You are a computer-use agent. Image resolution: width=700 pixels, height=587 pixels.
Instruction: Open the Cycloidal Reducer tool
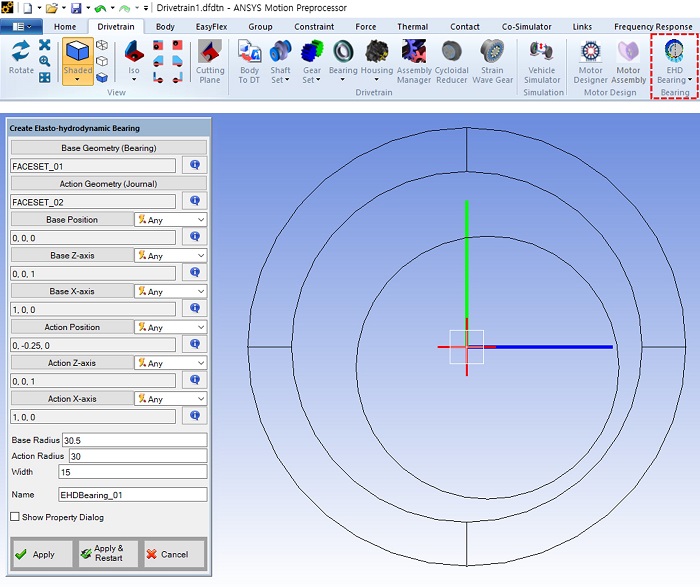click(x=451, y=62)
